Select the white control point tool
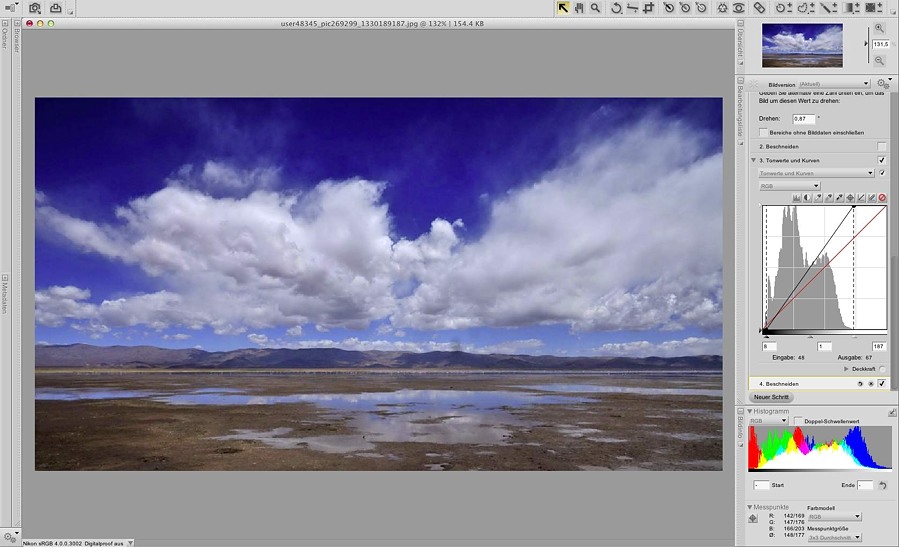Image resolution: width=899 pixels, height=547 pixels. [x=701, y=8]
